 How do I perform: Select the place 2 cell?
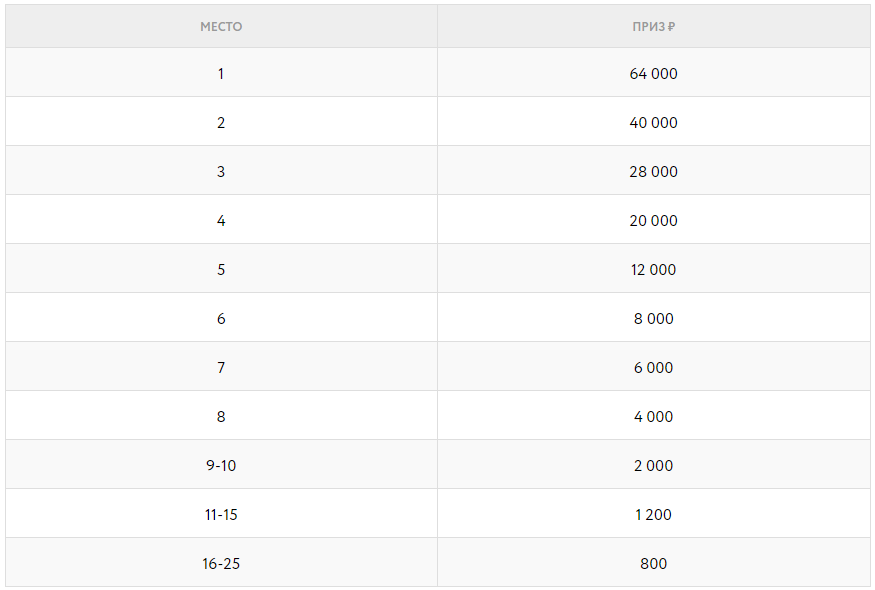coord(221,123)
